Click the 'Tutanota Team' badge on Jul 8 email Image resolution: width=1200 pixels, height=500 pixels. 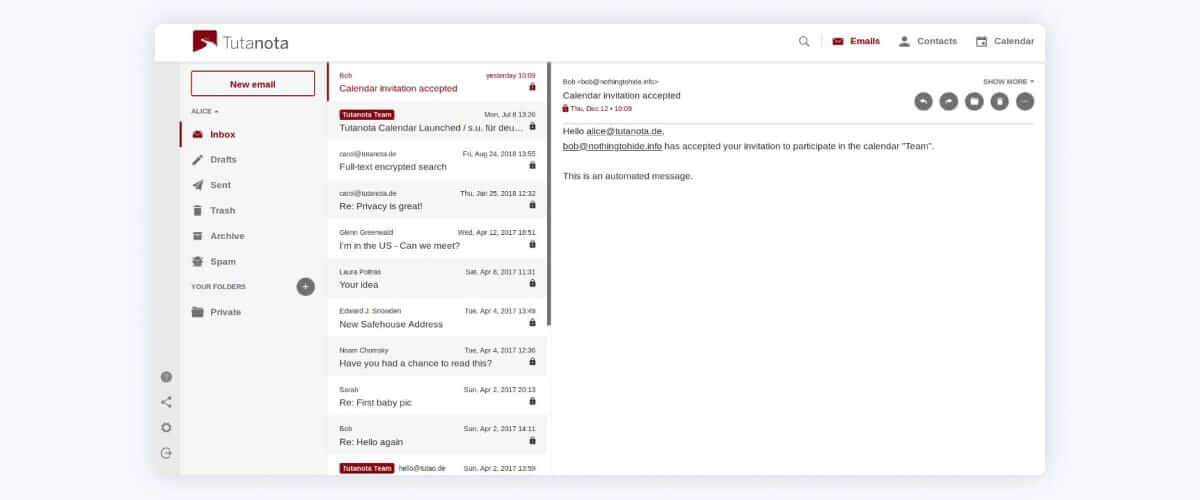366,114
